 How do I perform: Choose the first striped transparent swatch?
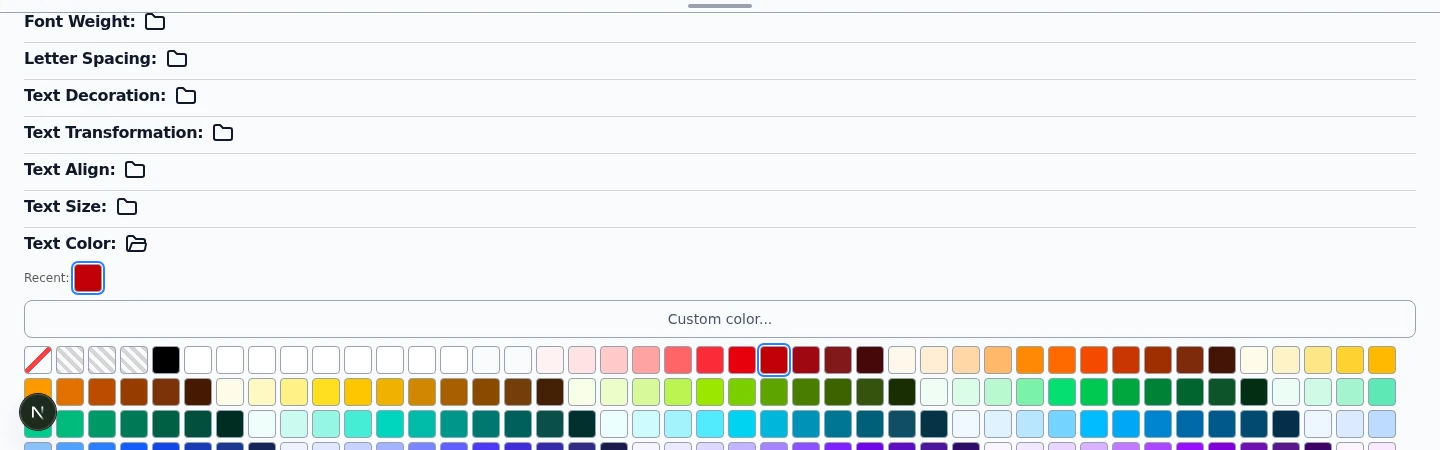(70, 360)
